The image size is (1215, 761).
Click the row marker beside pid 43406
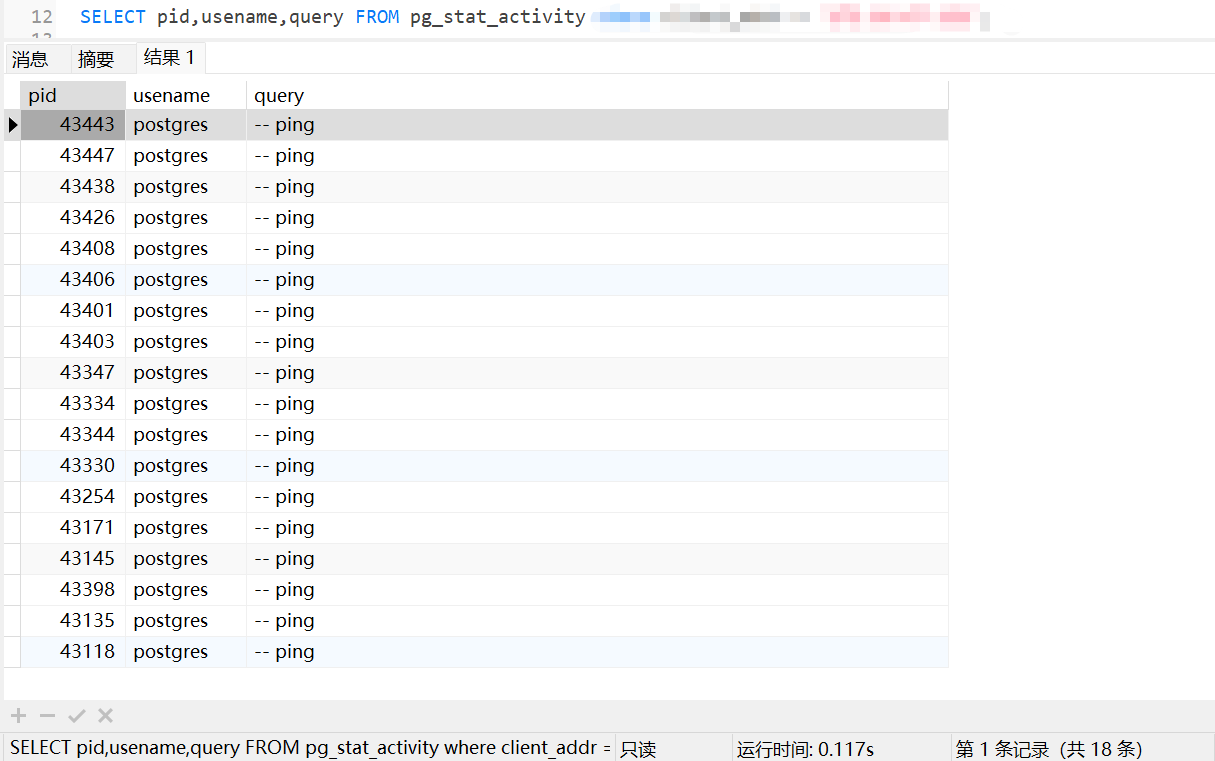pyautogui.click(x=12, y=280)
